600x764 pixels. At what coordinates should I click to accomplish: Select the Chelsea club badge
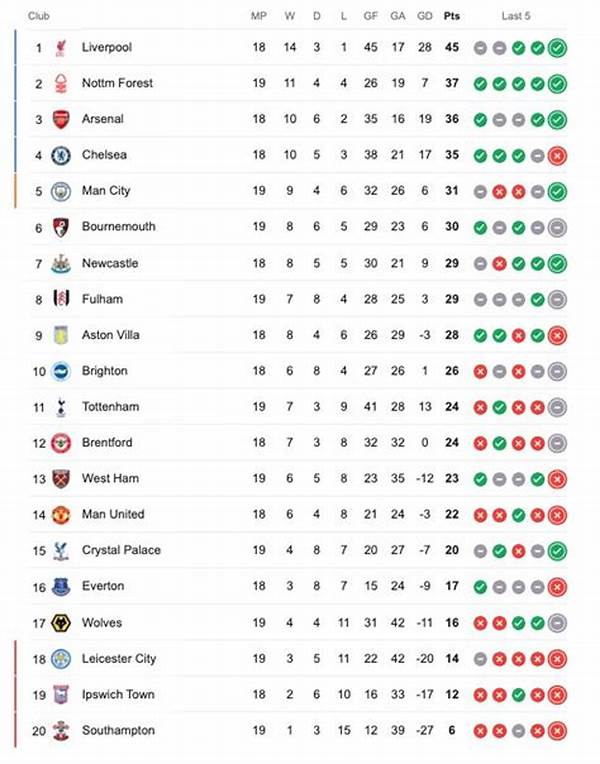point(61,155)
